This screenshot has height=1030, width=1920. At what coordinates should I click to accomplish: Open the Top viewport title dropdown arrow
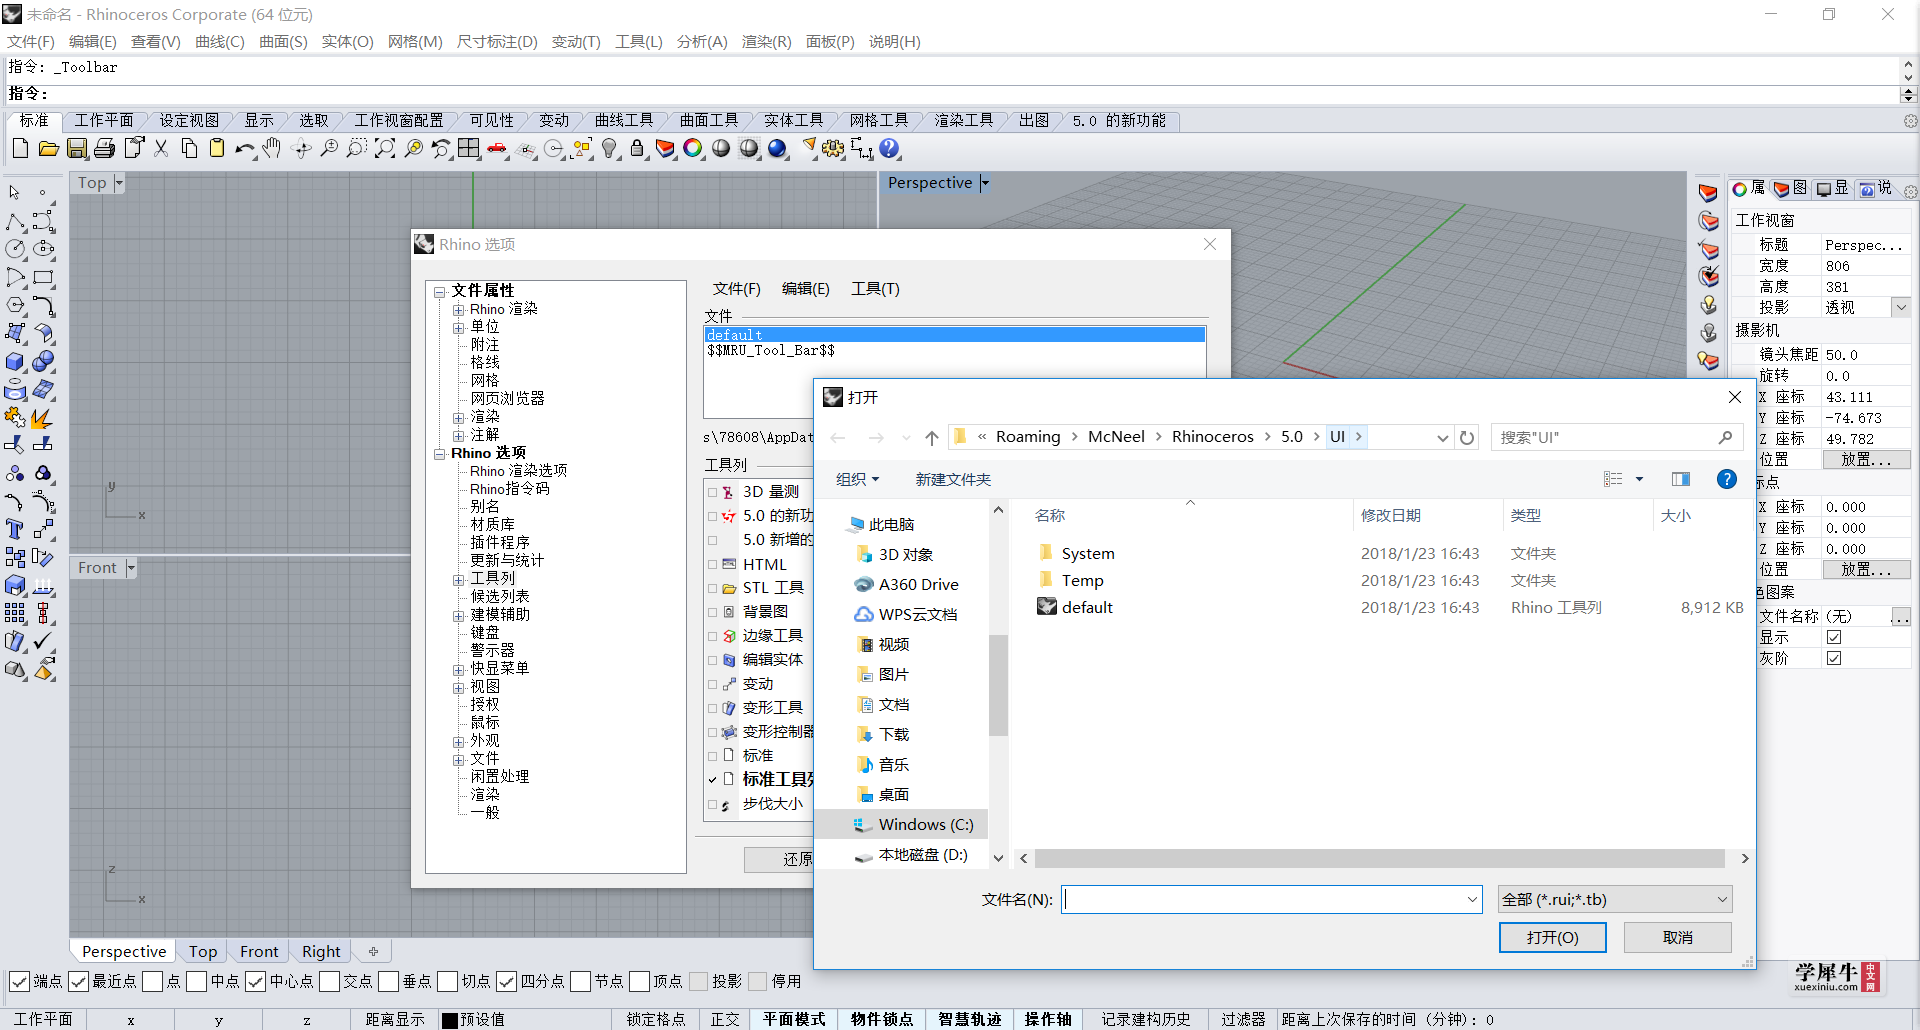point(118,183)
